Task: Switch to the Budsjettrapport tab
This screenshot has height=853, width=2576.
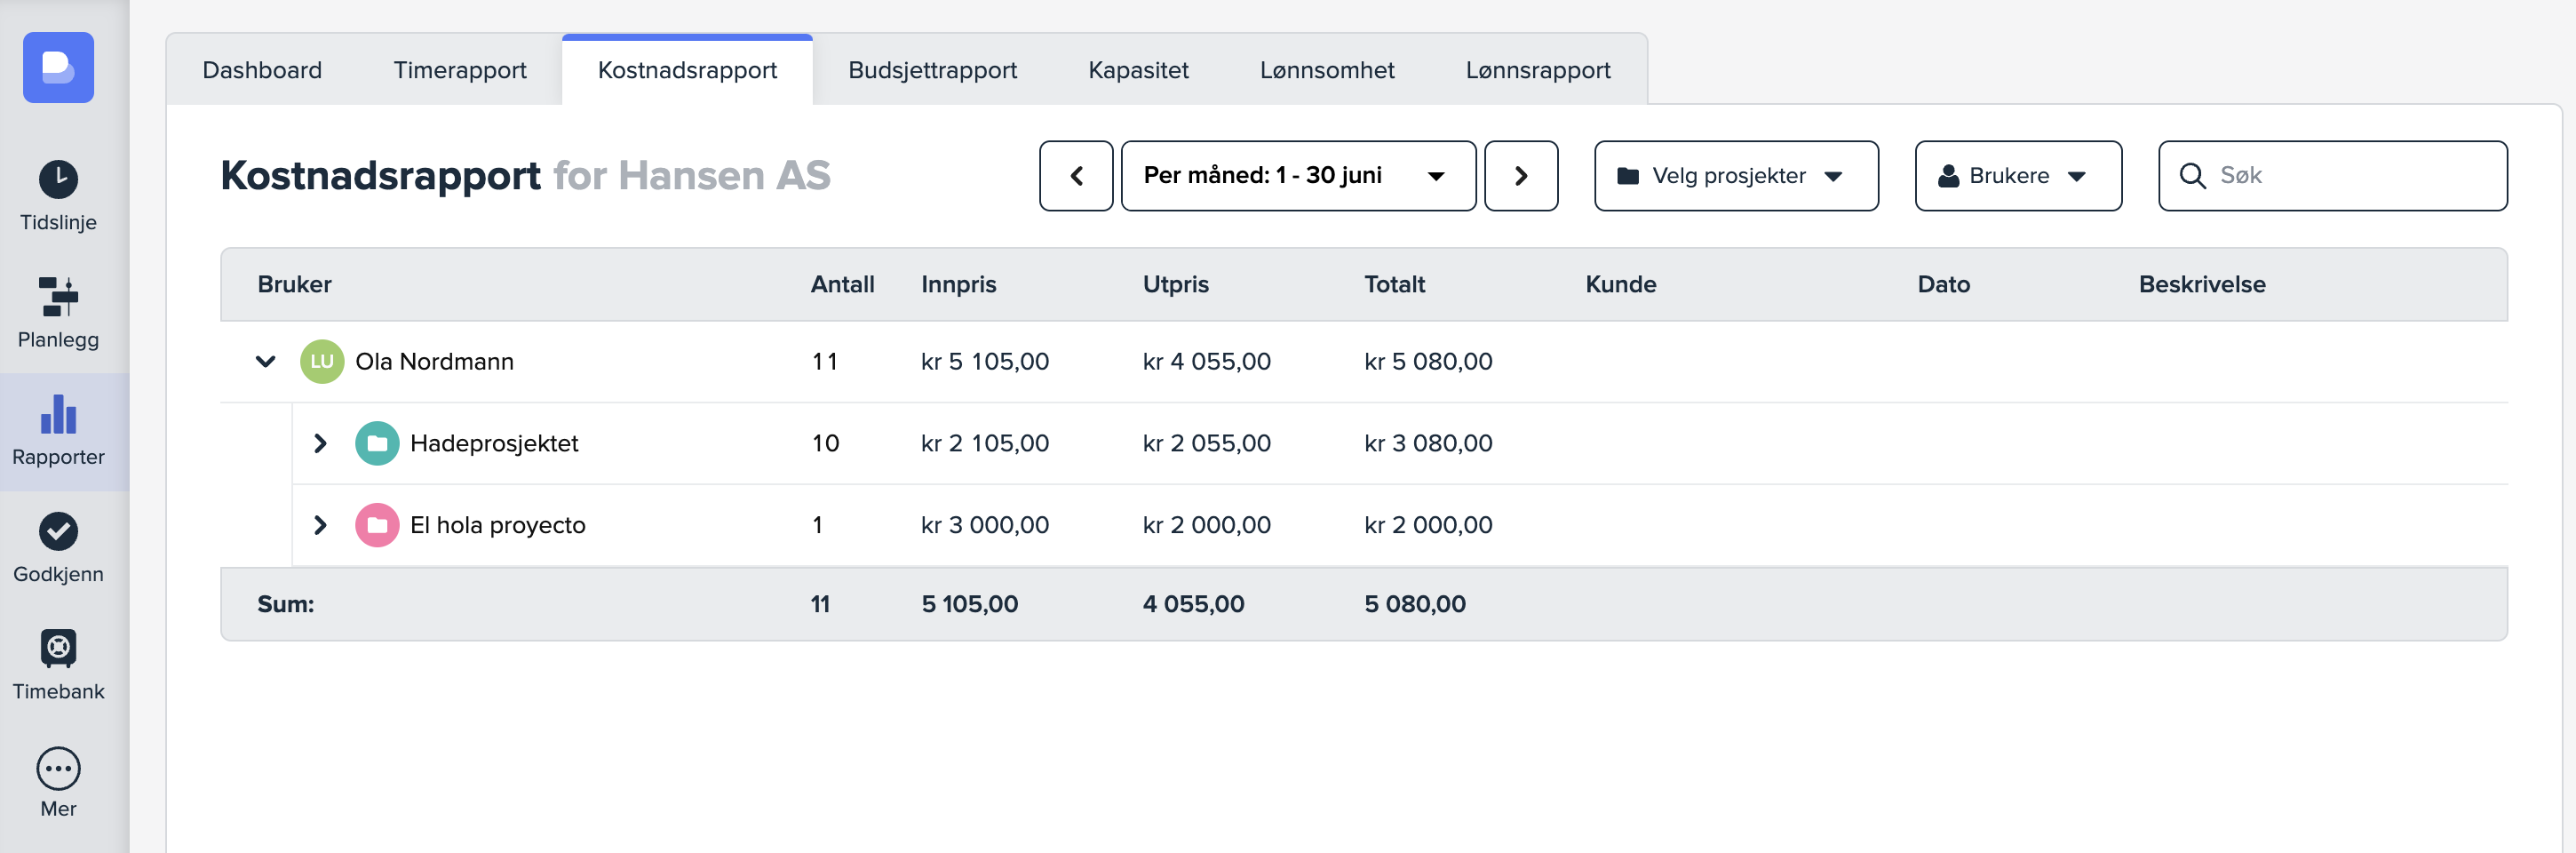Action: click(x=932, y=70)
